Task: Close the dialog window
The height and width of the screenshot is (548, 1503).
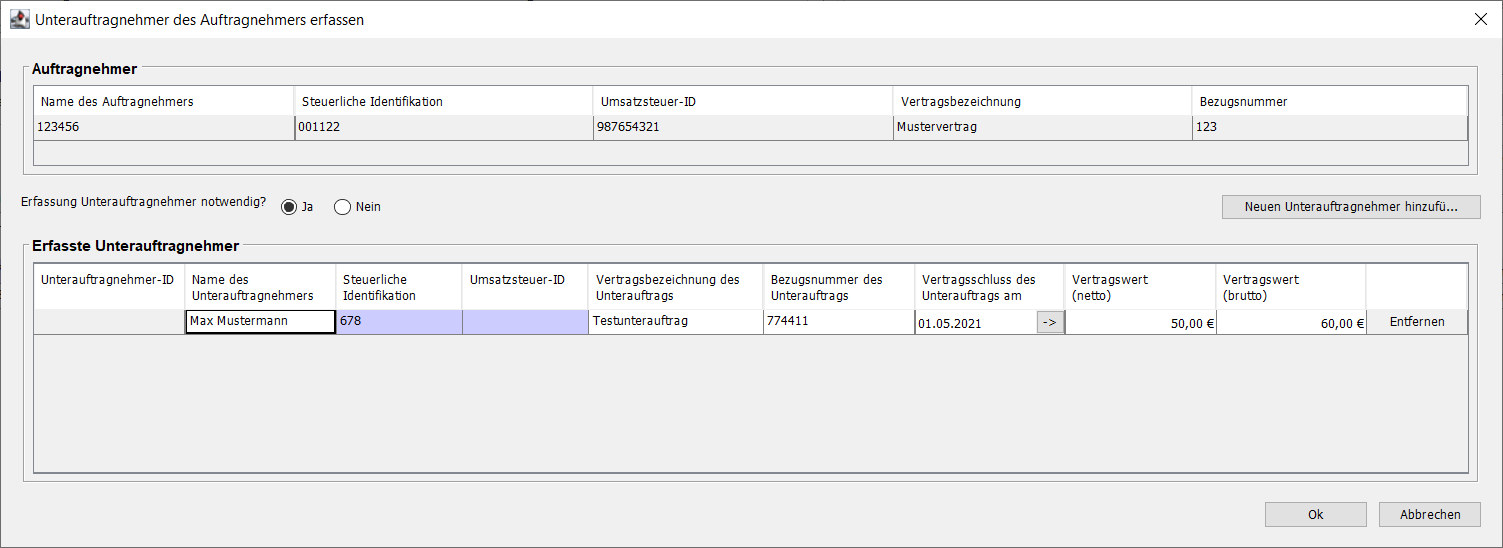Action: click(x=1480, y=19)
